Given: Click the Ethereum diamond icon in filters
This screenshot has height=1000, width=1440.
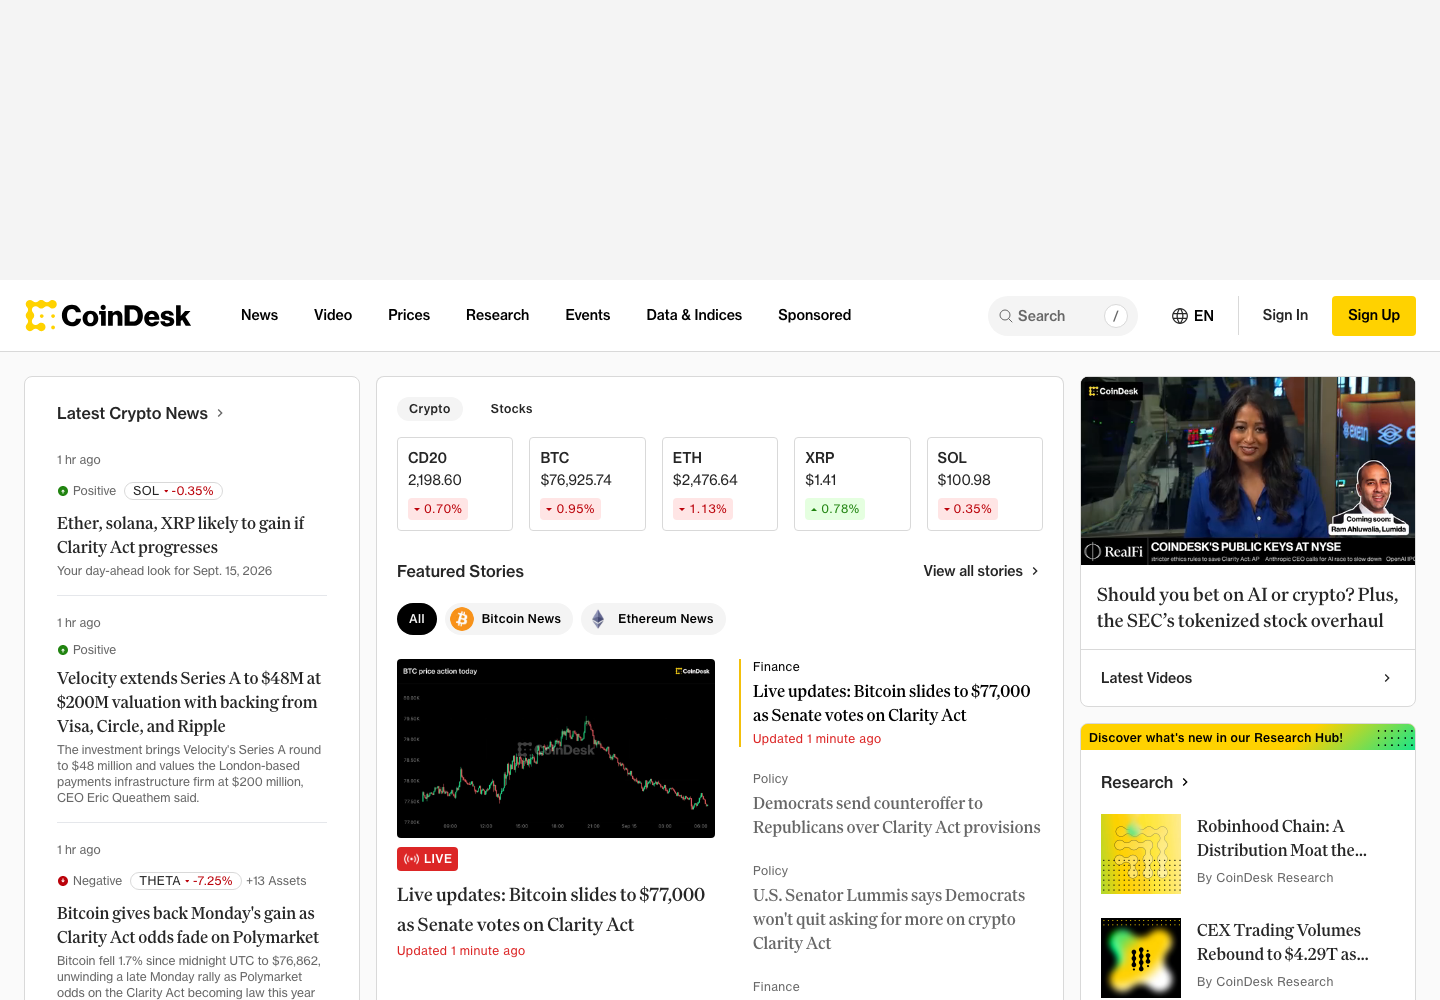Looking at the screenshot, I should (x=598, y=619).
